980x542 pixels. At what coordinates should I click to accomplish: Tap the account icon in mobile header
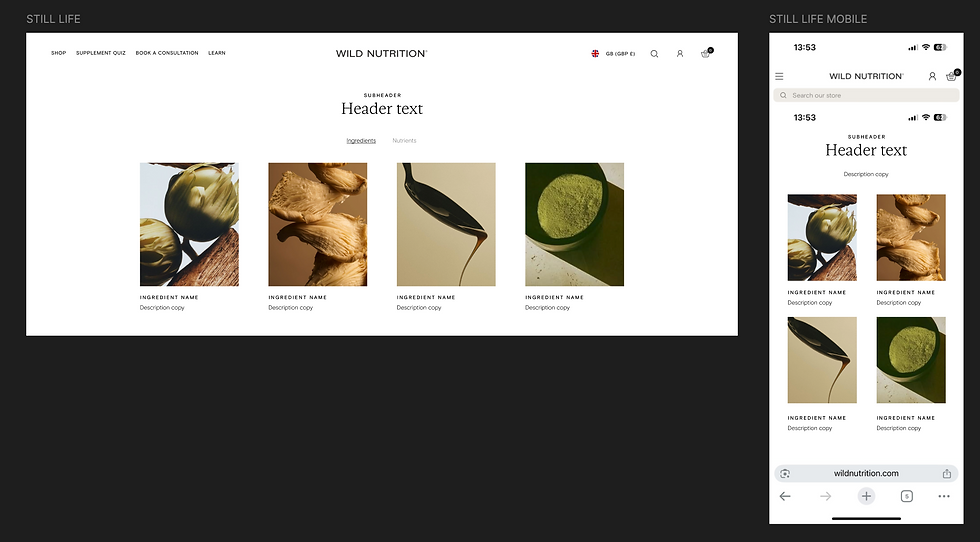coord(932,76)
